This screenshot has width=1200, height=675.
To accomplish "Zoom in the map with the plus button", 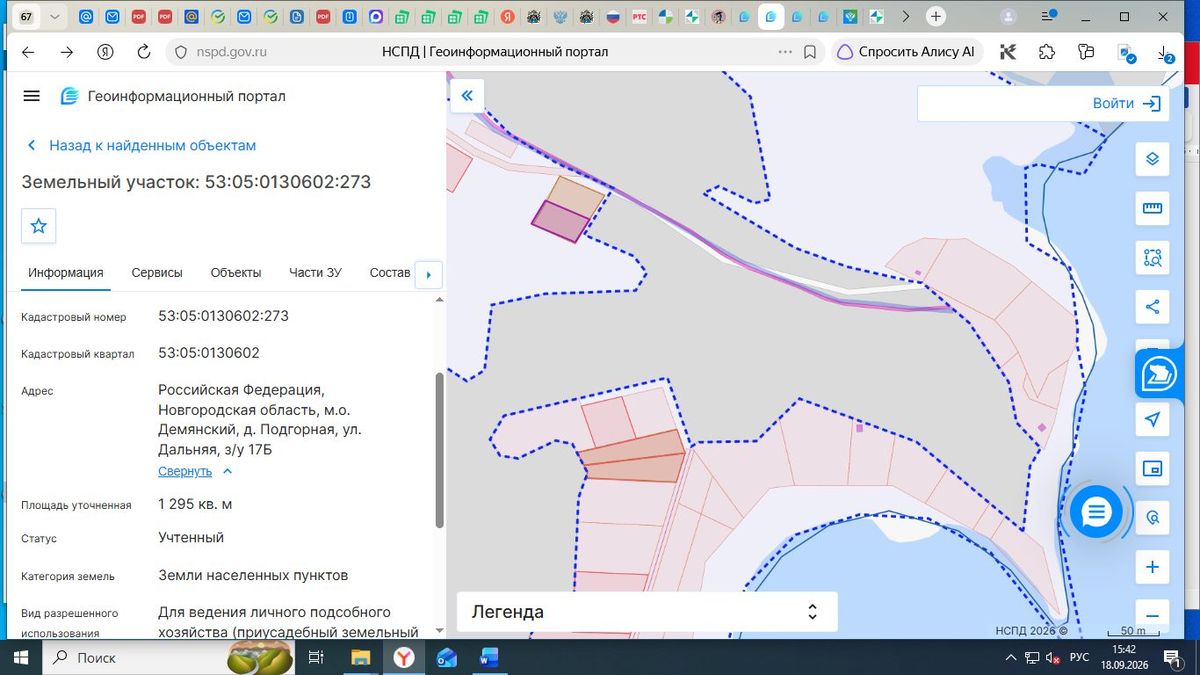I will pyautogui.click(x=1152, y=567).
